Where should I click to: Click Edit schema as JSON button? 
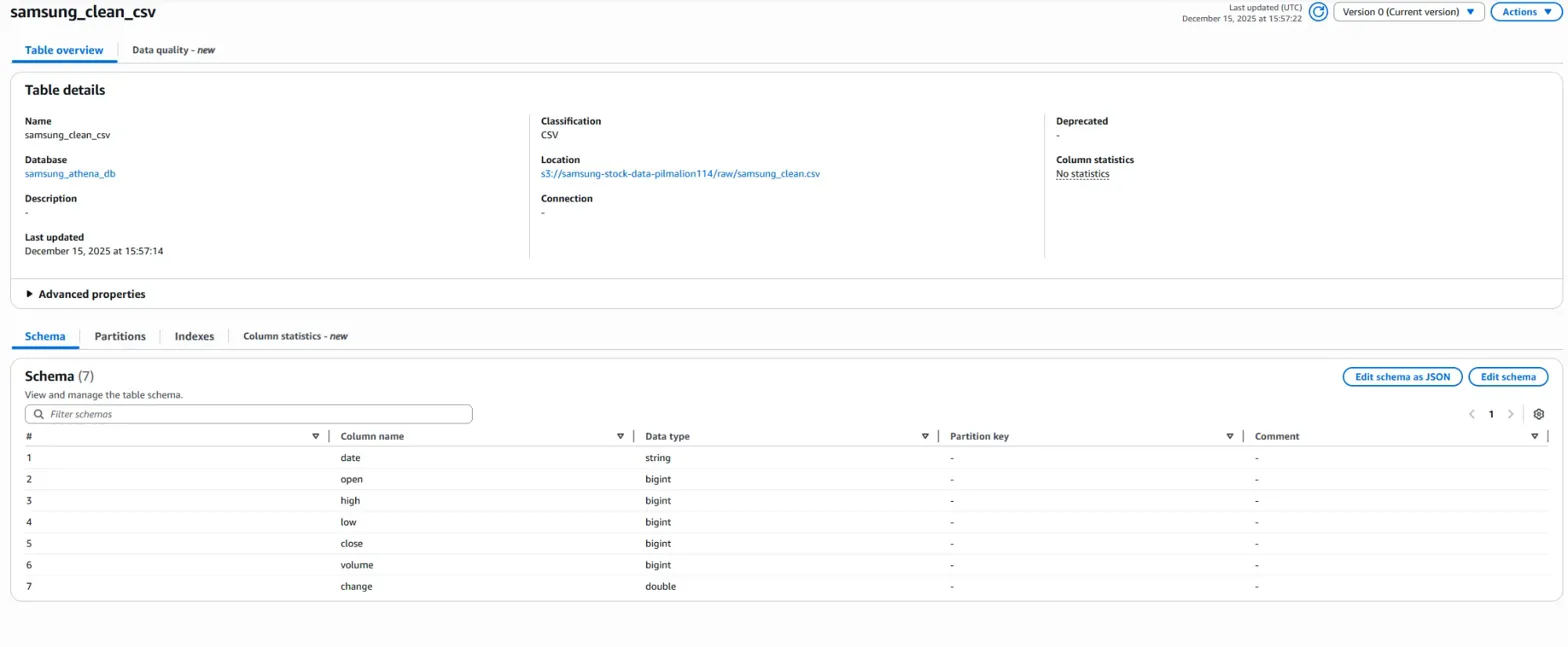(x=1403, y=376)
